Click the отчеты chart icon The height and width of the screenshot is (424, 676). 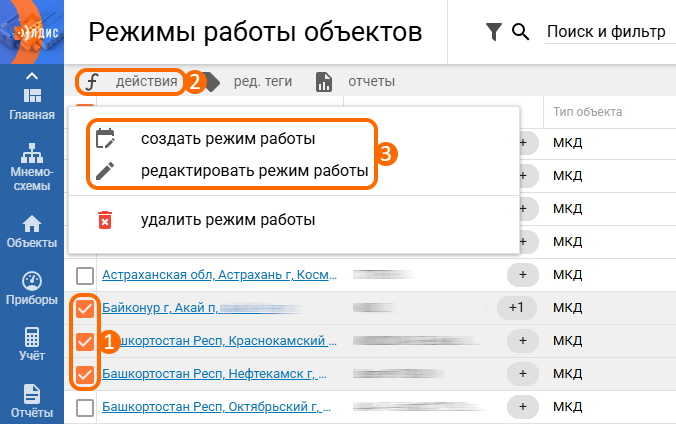click(324, 82)
